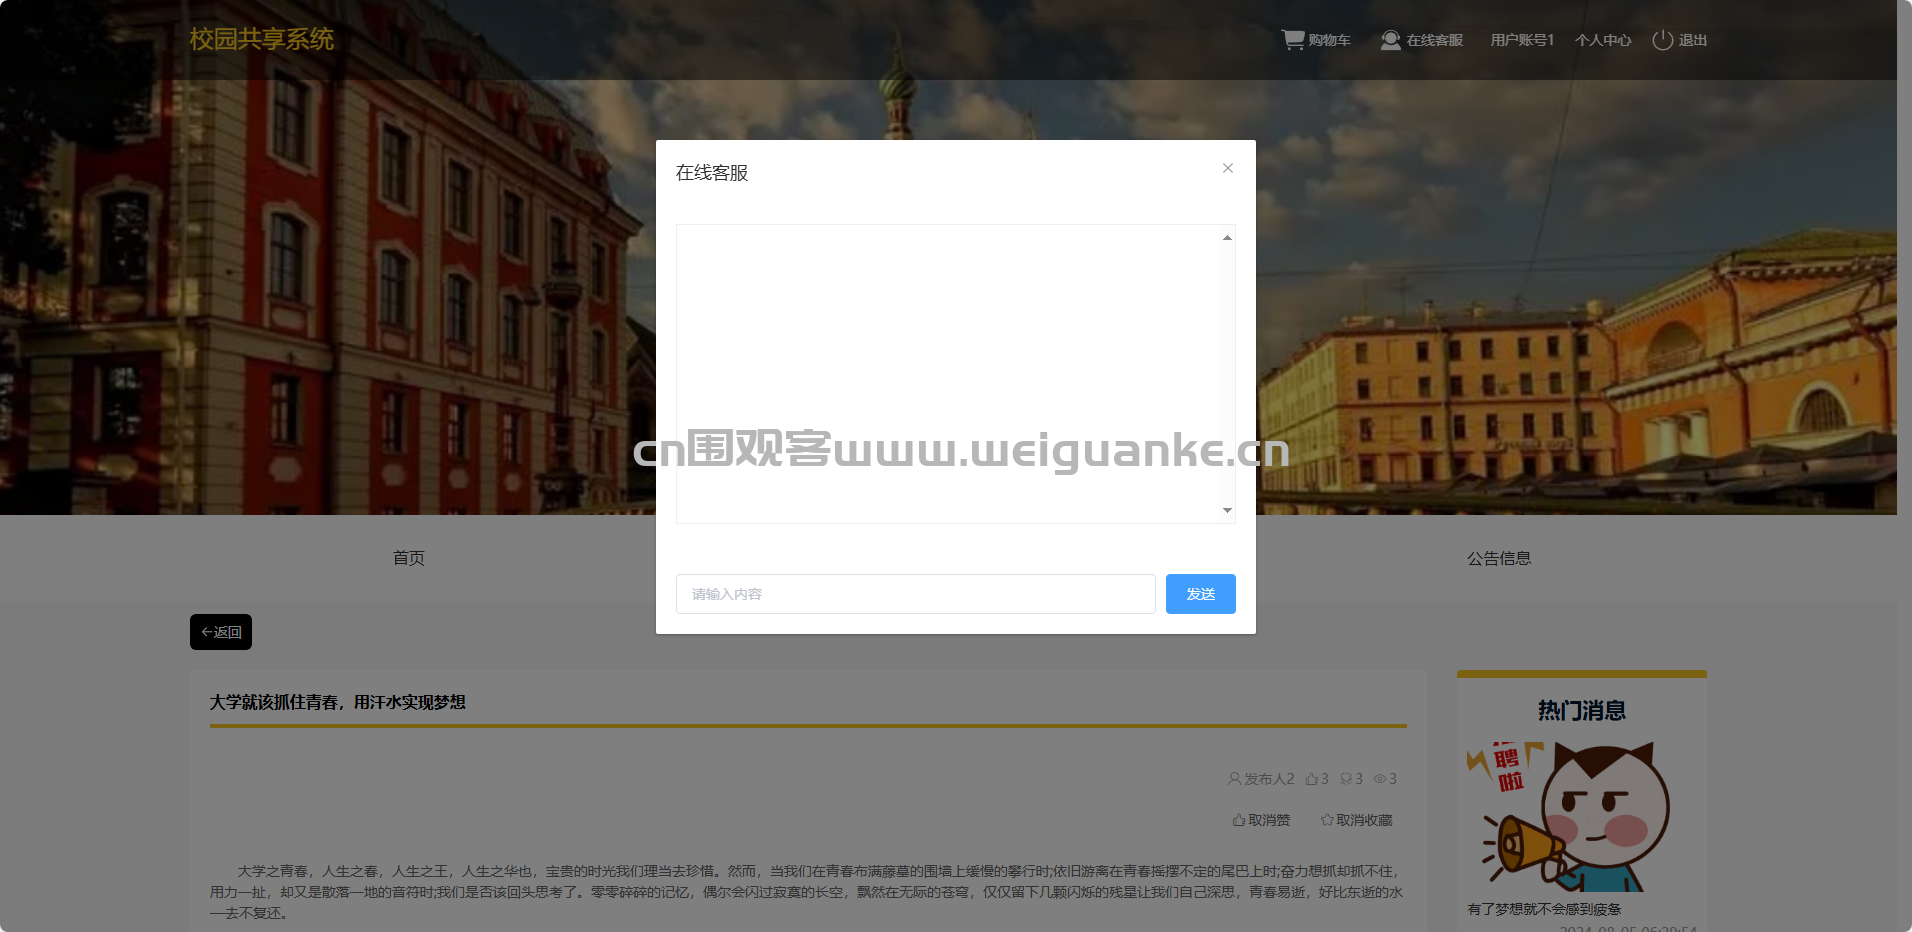
Task: Close the 在线客服 dialog
Action: pyautogui.click(x=1227, y=168)
